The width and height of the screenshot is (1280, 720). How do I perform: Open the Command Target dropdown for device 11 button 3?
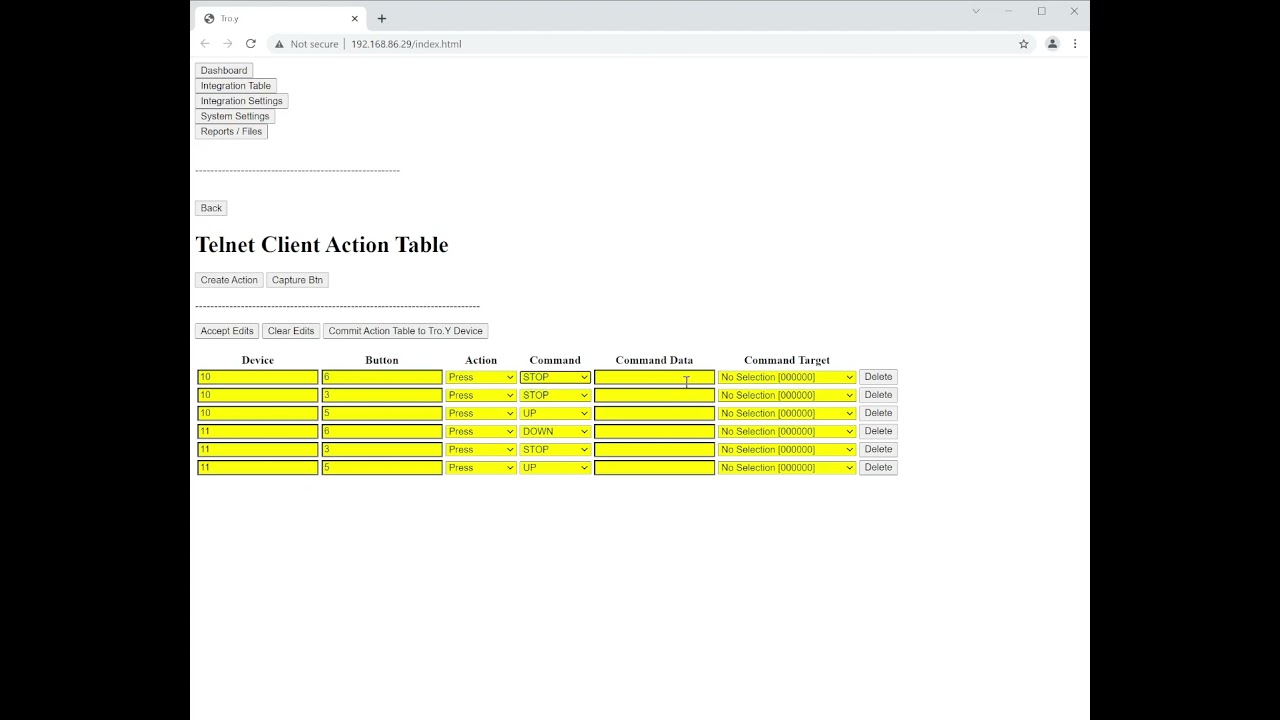(787, 449)
